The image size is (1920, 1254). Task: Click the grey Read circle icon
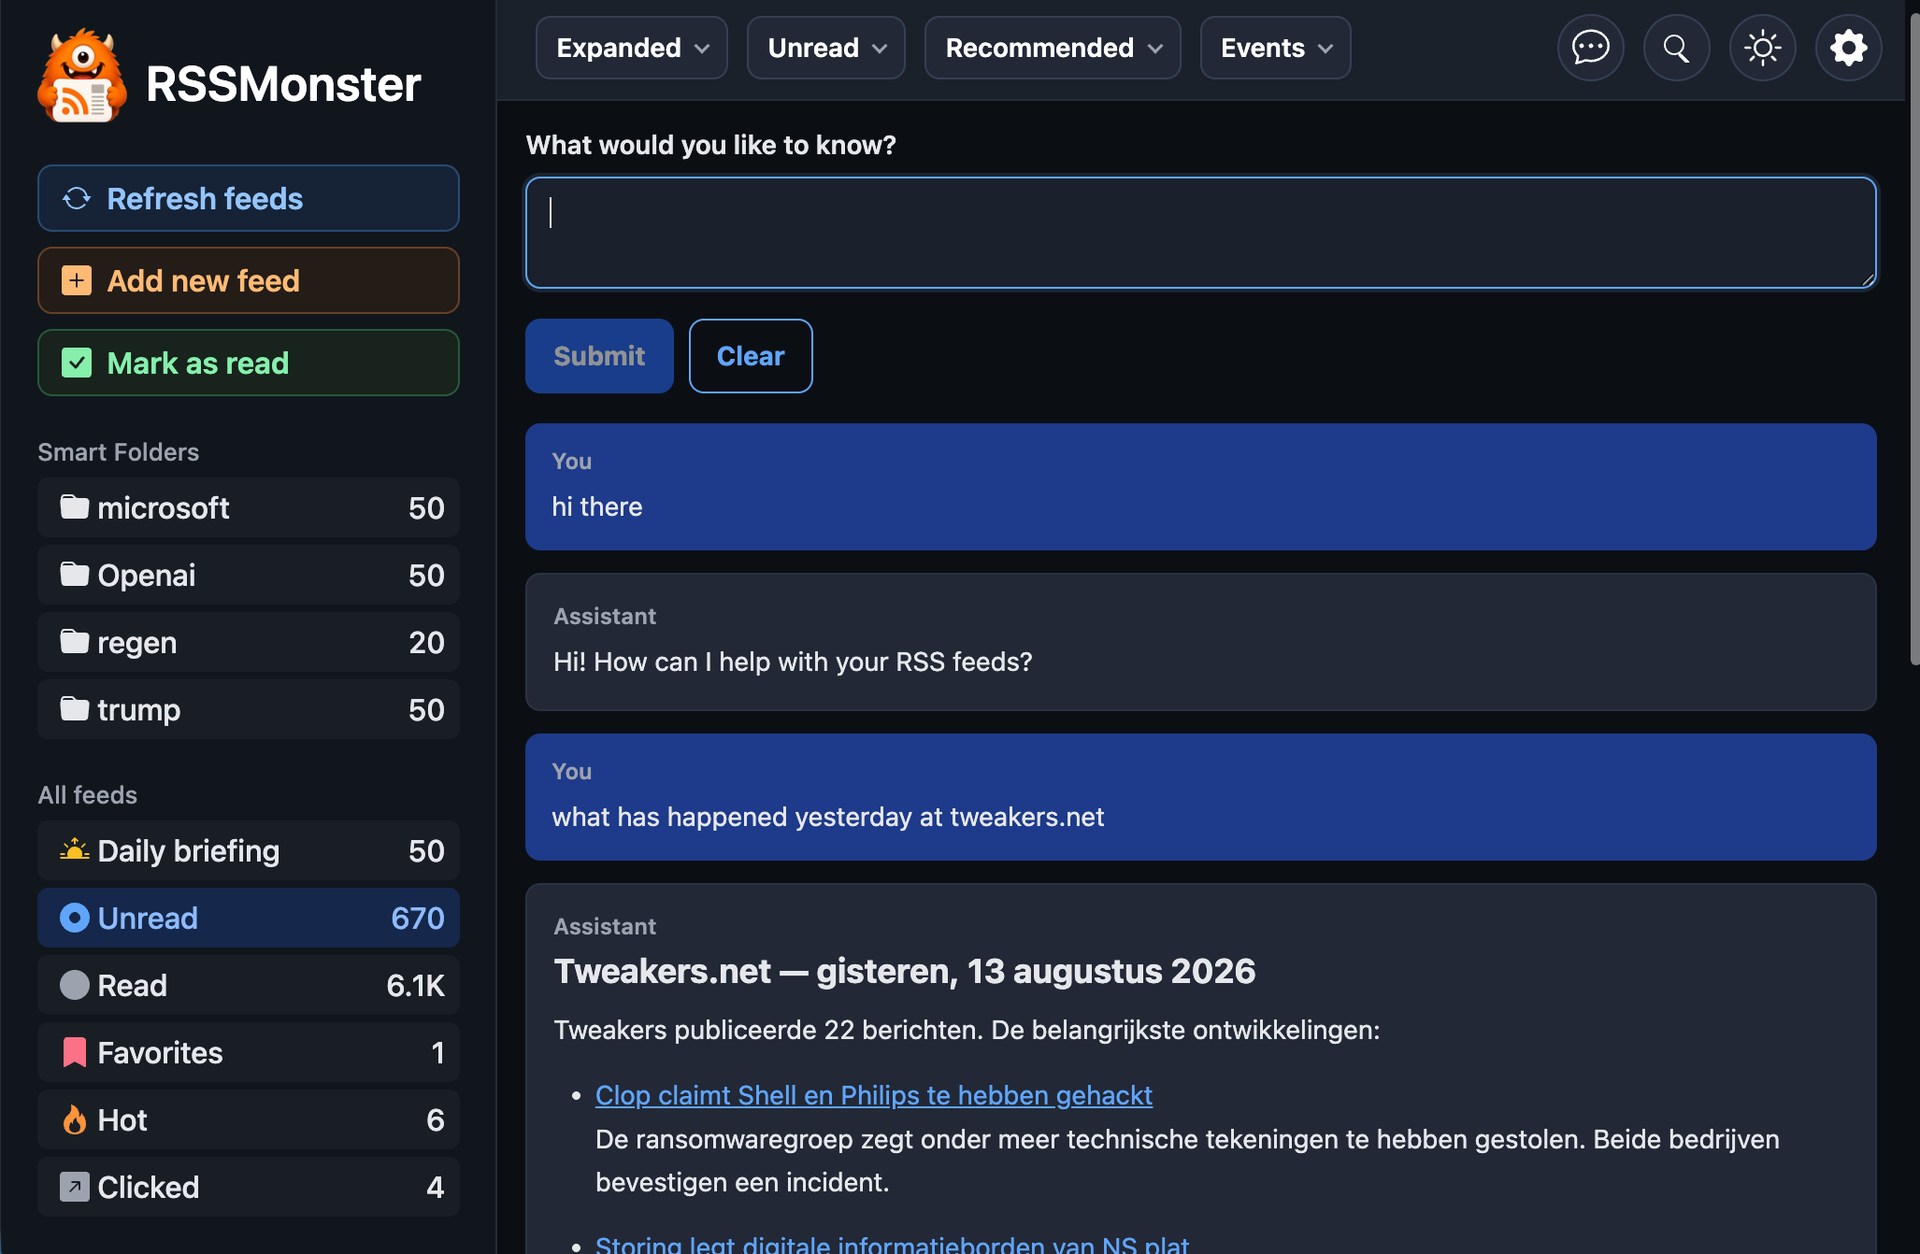[74, 985]
